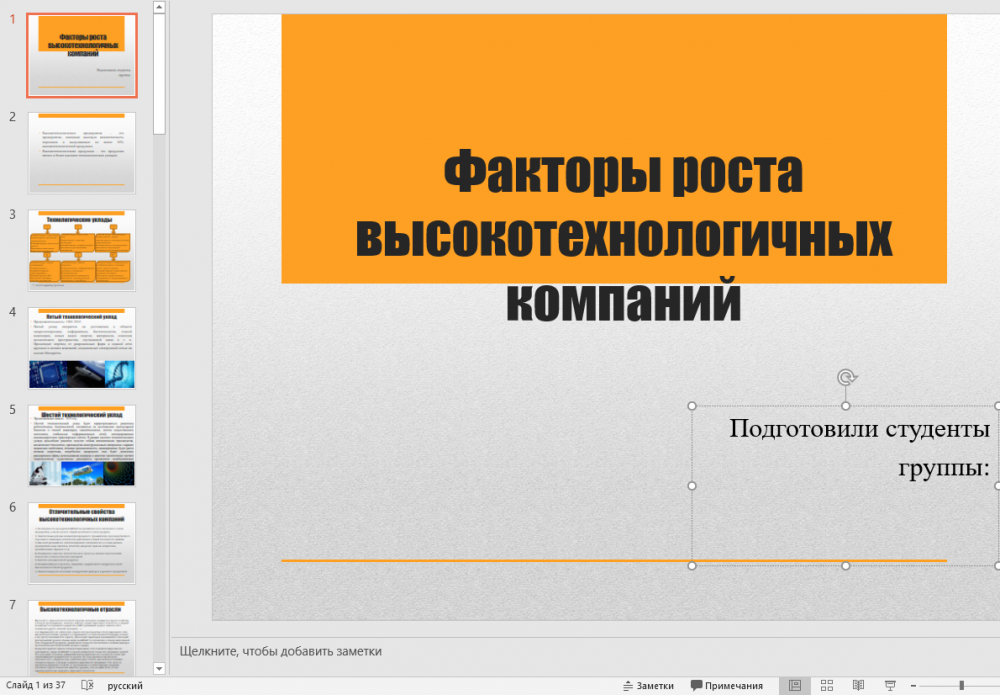The image size is (1000, 695).
Task: Click the zoom out minus button
Action: click(913, 685)
